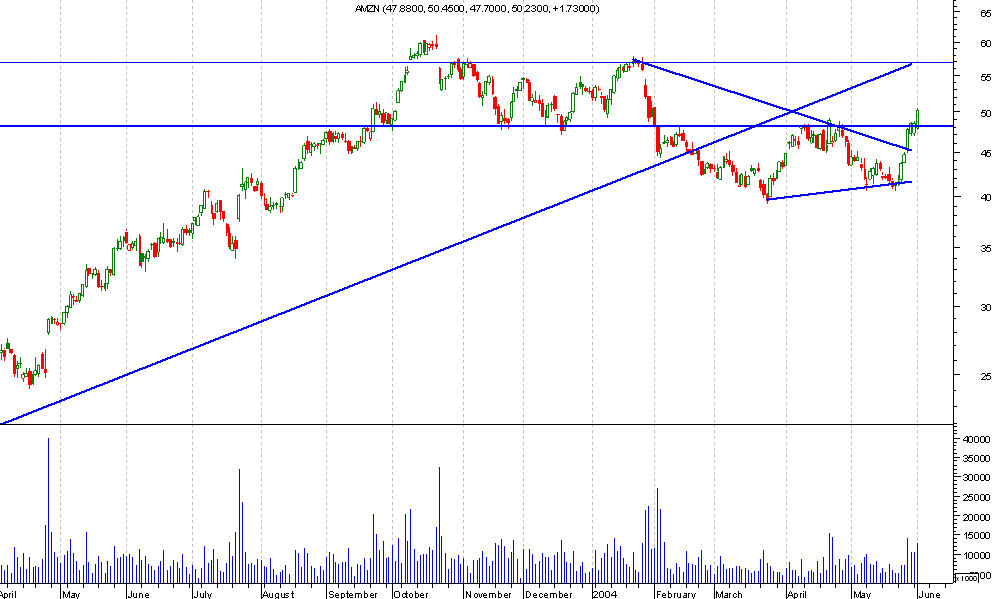The image size is (994, 599).
Task: Click the September date axis label
Action: click(352, 595)
